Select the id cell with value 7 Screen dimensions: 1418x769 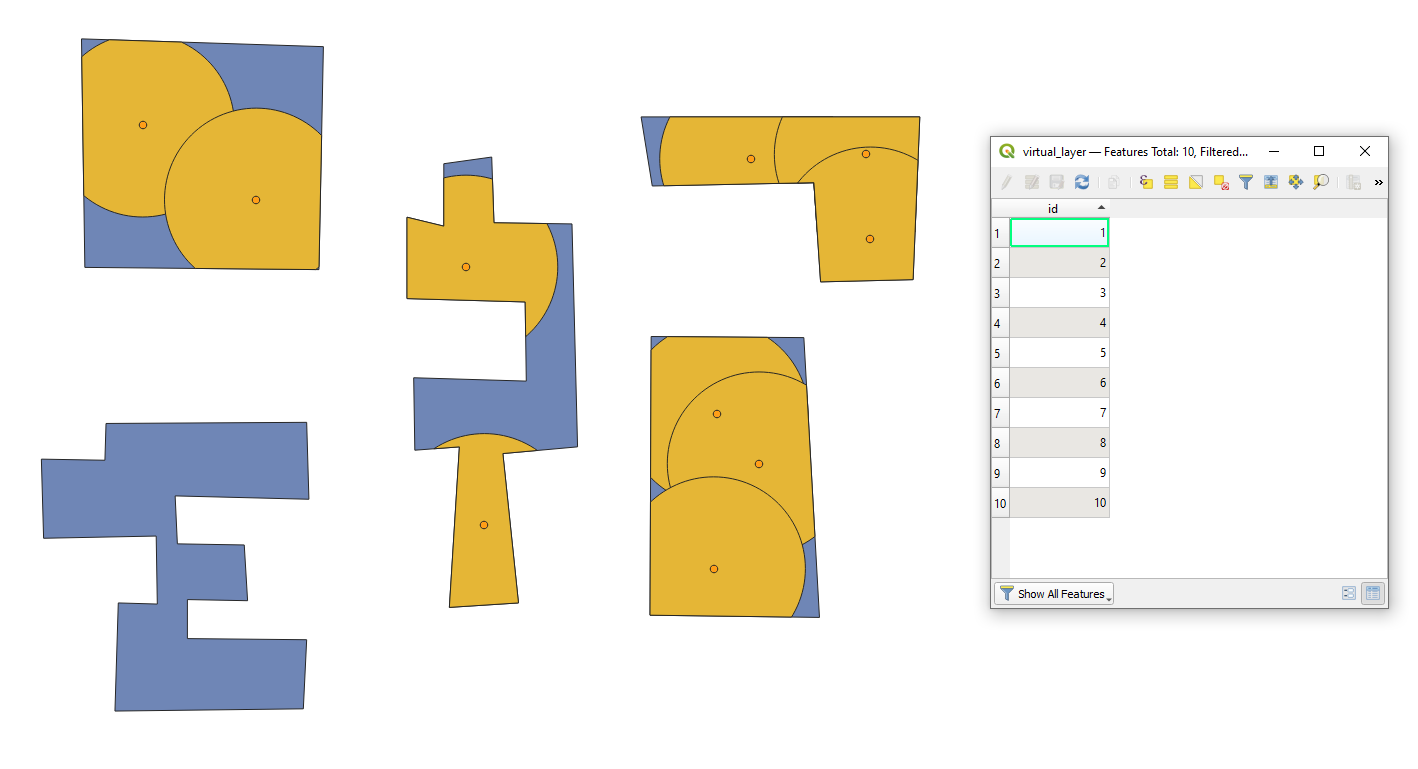pyautogui.click(x=1060, y=413)
